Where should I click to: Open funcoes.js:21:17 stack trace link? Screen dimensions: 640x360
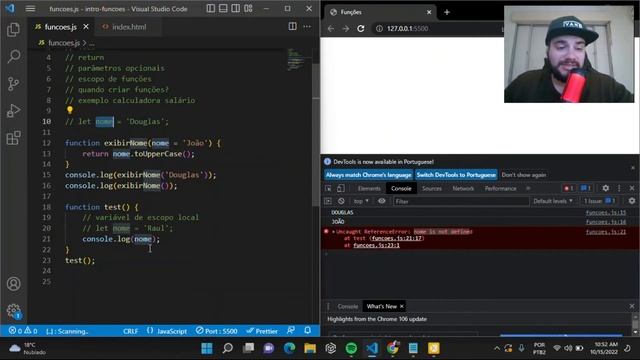[x=396, y=238]
